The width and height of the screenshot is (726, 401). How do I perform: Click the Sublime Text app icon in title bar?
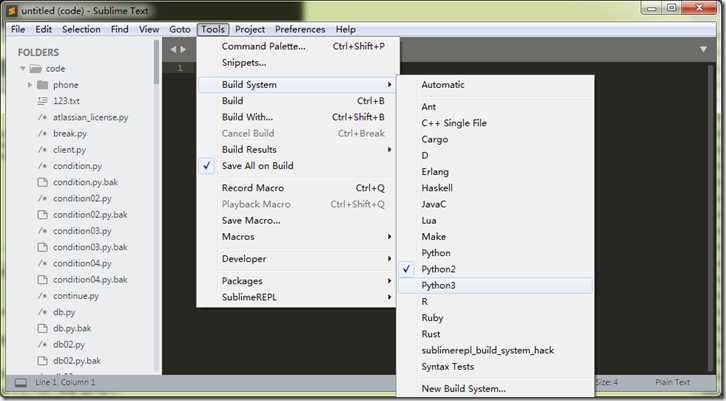13,10
